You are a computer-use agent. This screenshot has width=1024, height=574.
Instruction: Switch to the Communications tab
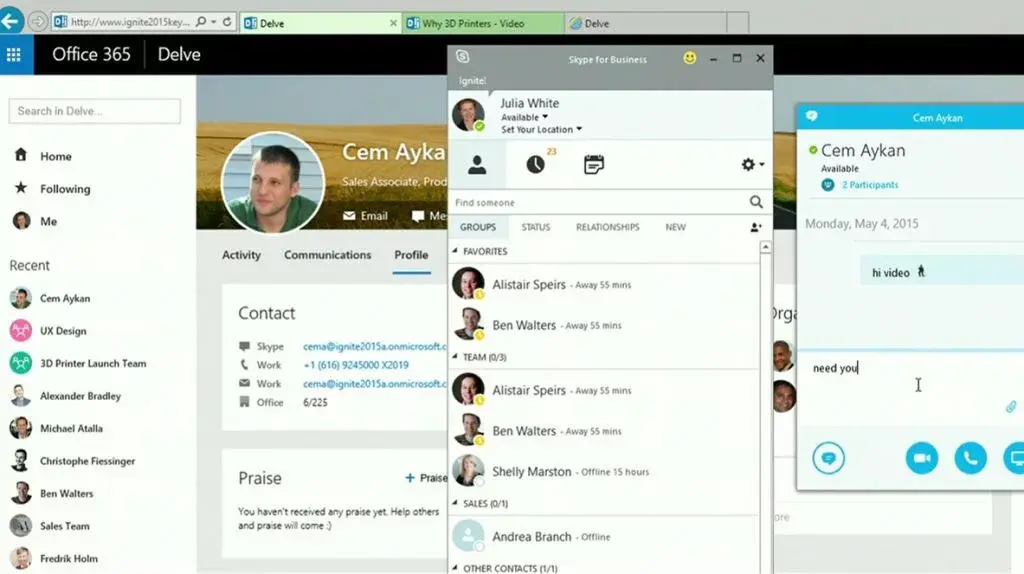327,255
